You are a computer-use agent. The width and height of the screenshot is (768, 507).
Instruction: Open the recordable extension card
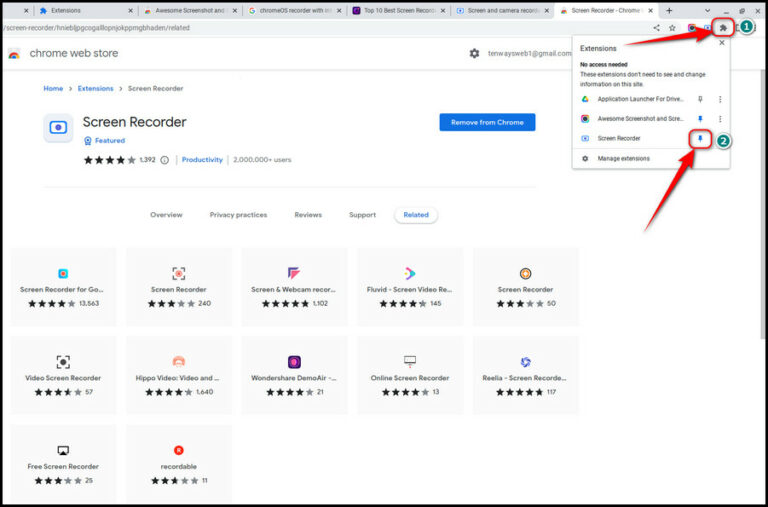(179, 463)
